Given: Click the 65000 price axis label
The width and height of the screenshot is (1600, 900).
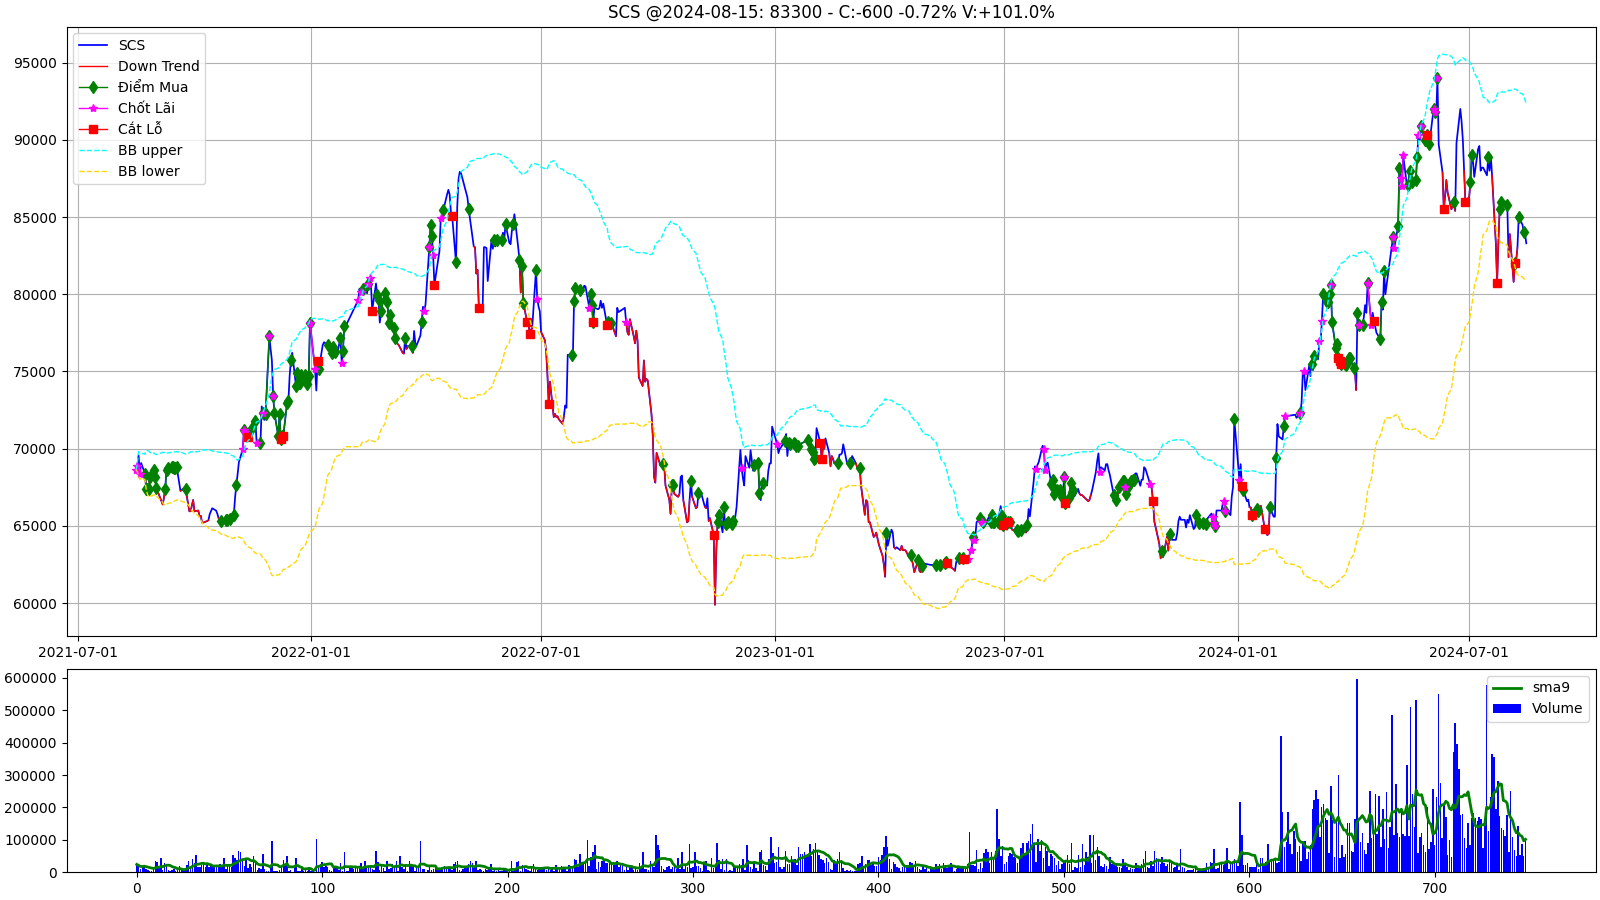Looking at the screenshot, I should pyautogui.click(x=36, y=526).
